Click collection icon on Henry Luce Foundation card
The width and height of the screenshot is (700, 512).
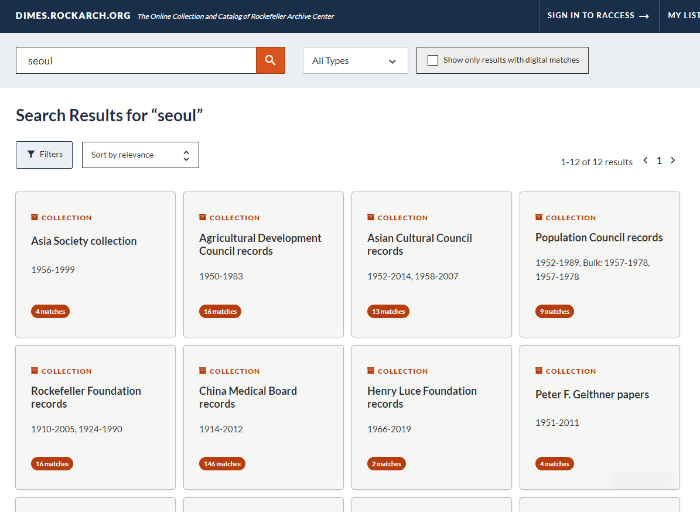coord(371,371)
